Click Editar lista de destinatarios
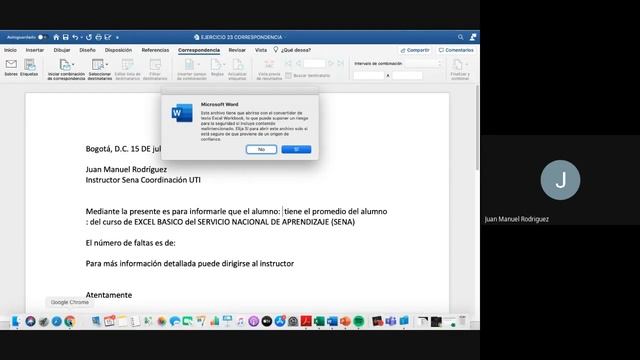The width and height of the screenshot is (640, 360). [x=128, y=69]
